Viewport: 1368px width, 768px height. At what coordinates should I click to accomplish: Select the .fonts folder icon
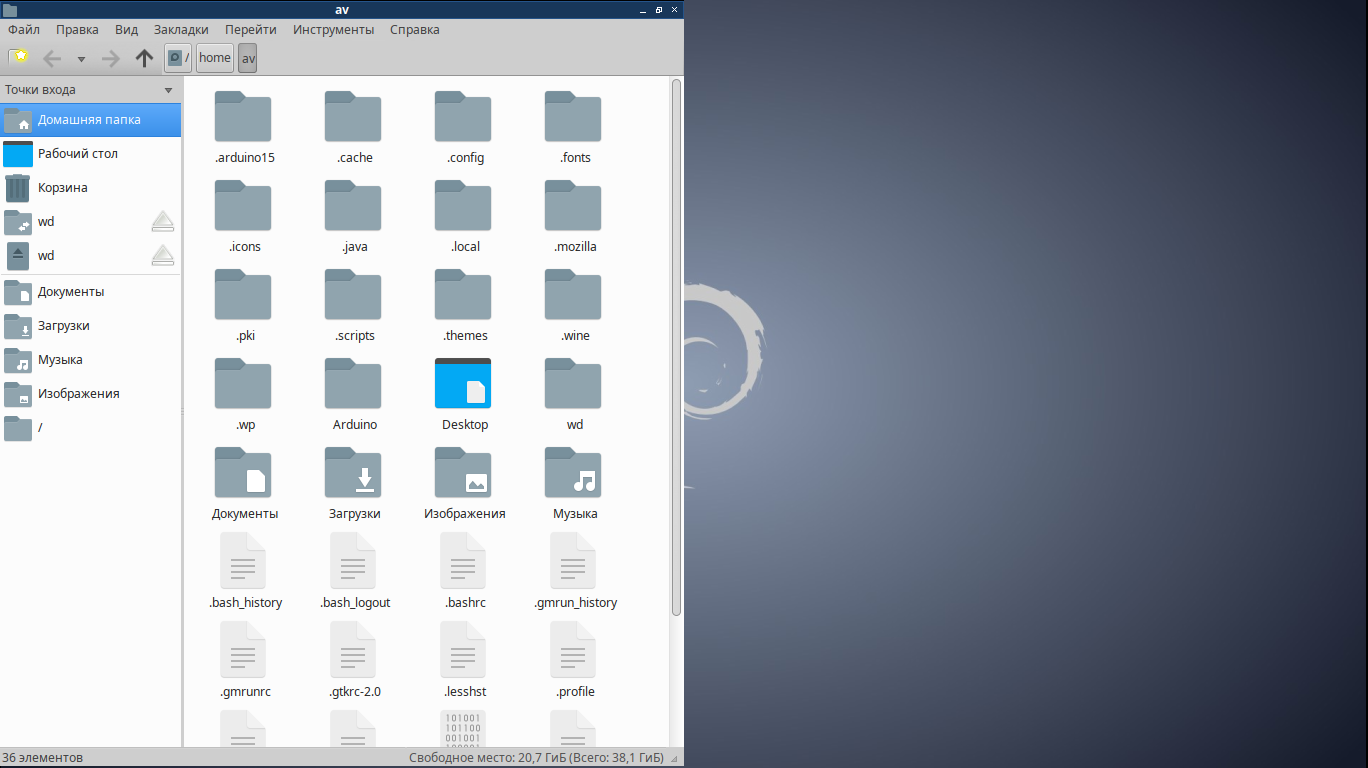pos(573,117)
